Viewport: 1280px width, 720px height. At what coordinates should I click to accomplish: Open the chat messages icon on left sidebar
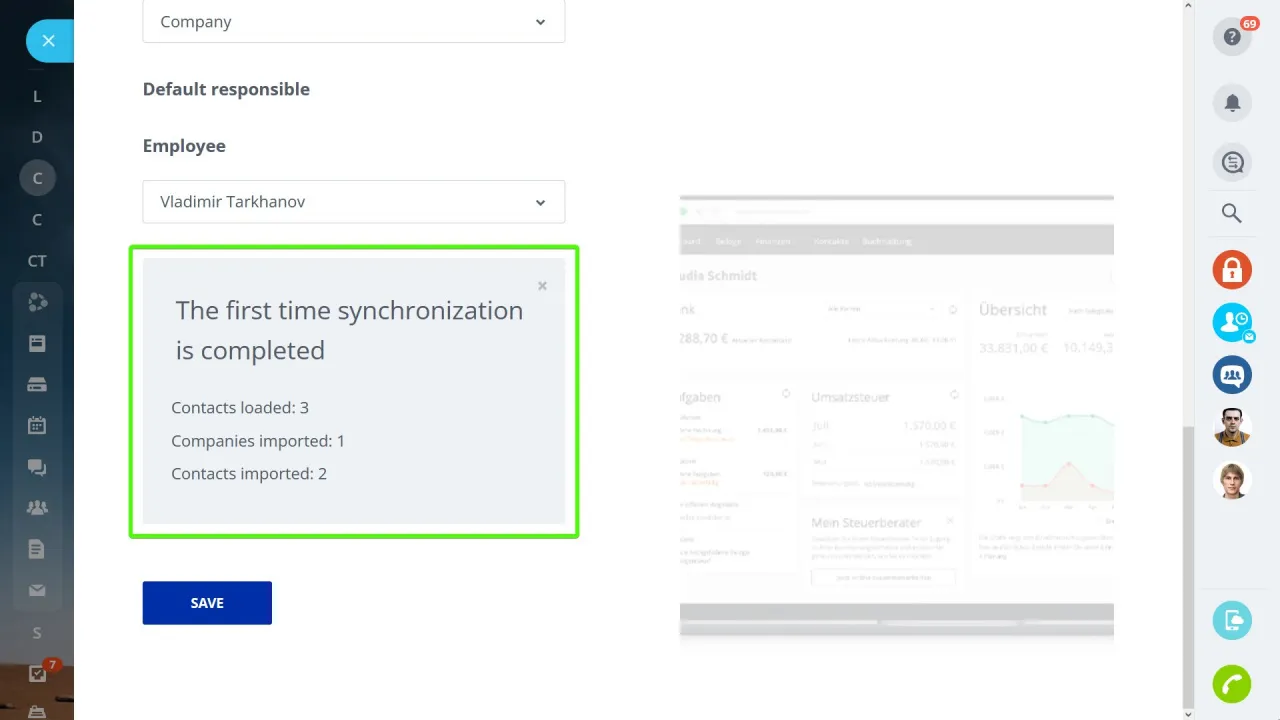point(37,466)
